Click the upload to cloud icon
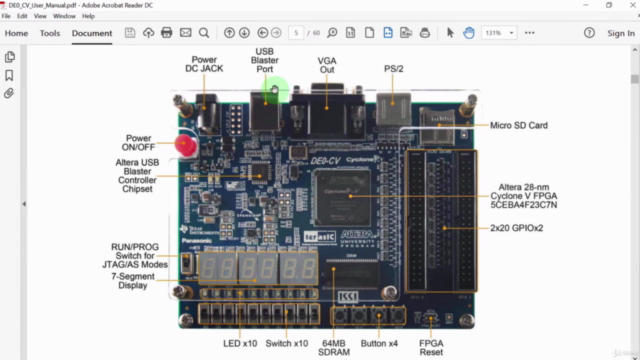This screenshot has width=640, height=360. pos(149,33)
